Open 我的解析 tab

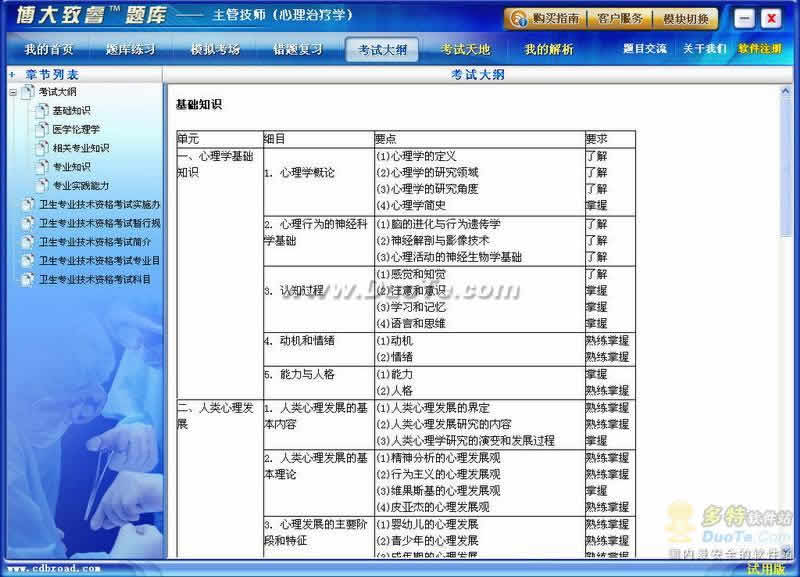click(x=549, y=49)
